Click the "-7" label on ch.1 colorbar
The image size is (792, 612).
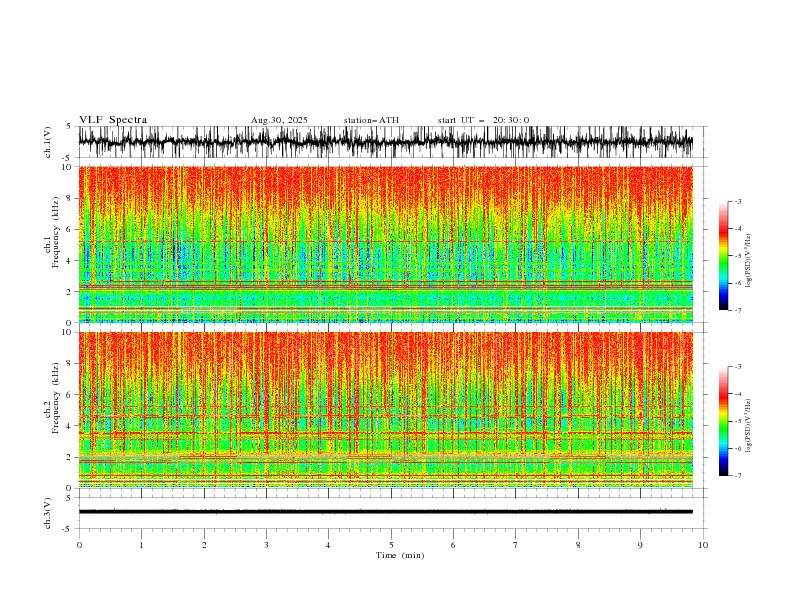[737, 310]
